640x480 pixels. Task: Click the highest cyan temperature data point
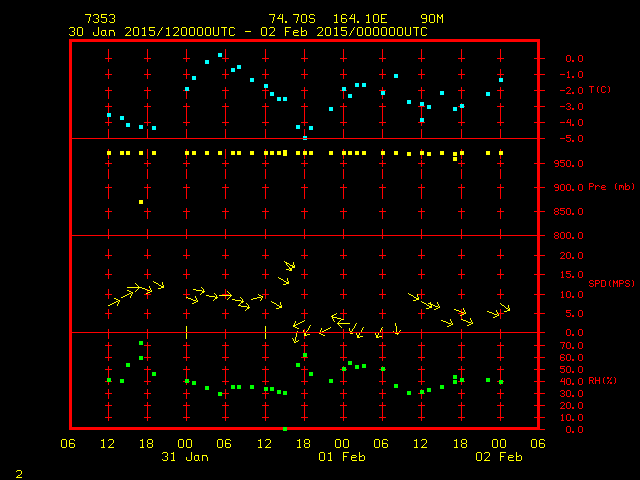pos(220,56)
